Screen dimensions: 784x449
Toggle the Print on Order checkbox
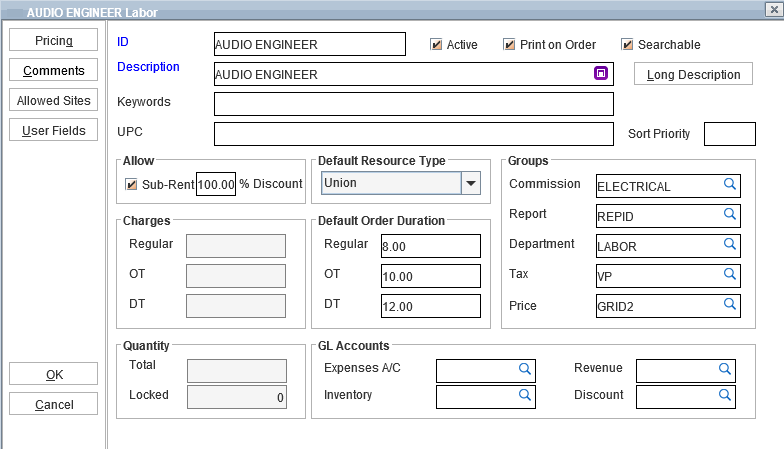tap(509, 45)
